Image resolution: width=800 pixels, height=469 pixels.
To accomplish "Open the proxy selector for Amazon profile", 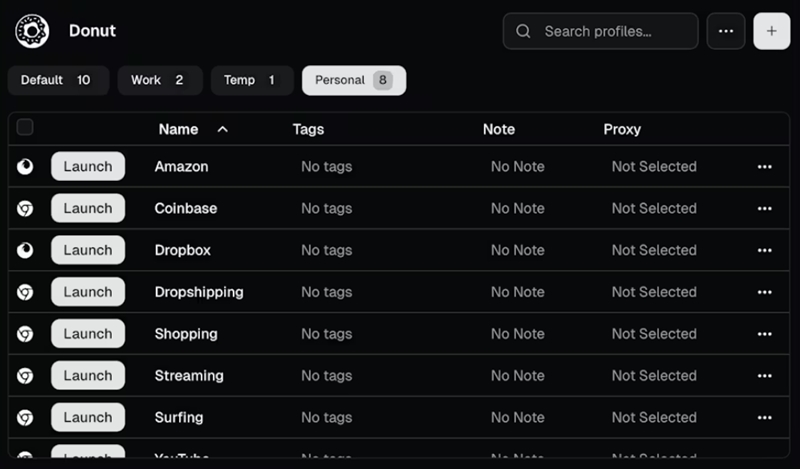I will click(653, 167).
